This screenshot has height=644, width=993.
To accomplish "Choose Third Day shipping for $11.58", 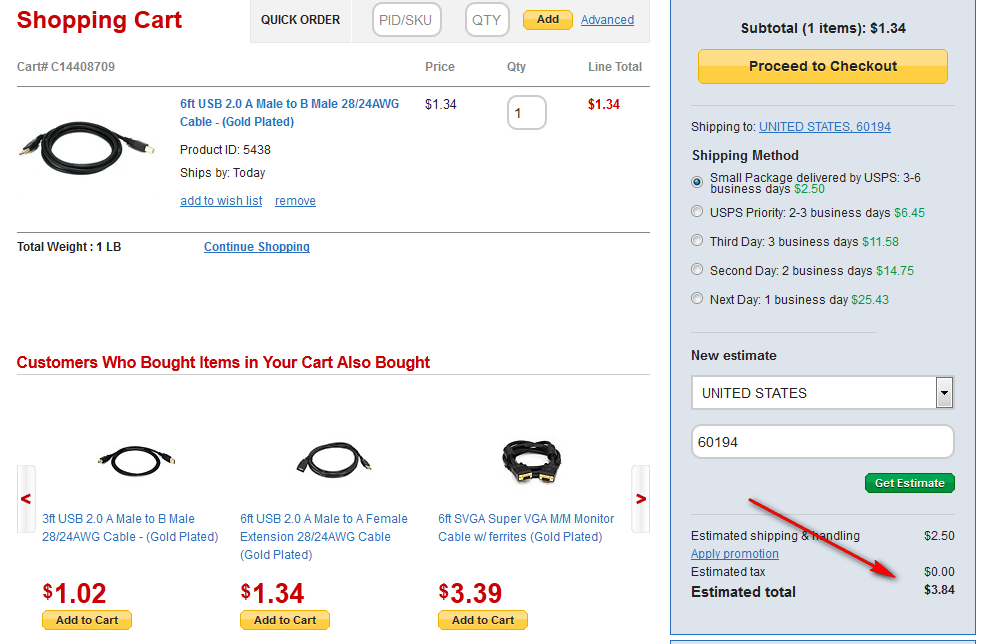I will coord(698,241).
